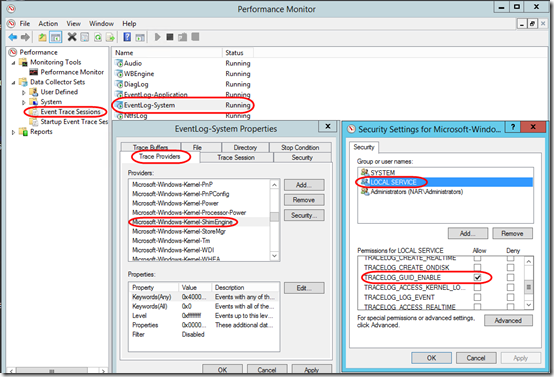Screen dimensions: 554x377
Task: Open Help with the blue question-mark icon
Action: click(127, 37)
